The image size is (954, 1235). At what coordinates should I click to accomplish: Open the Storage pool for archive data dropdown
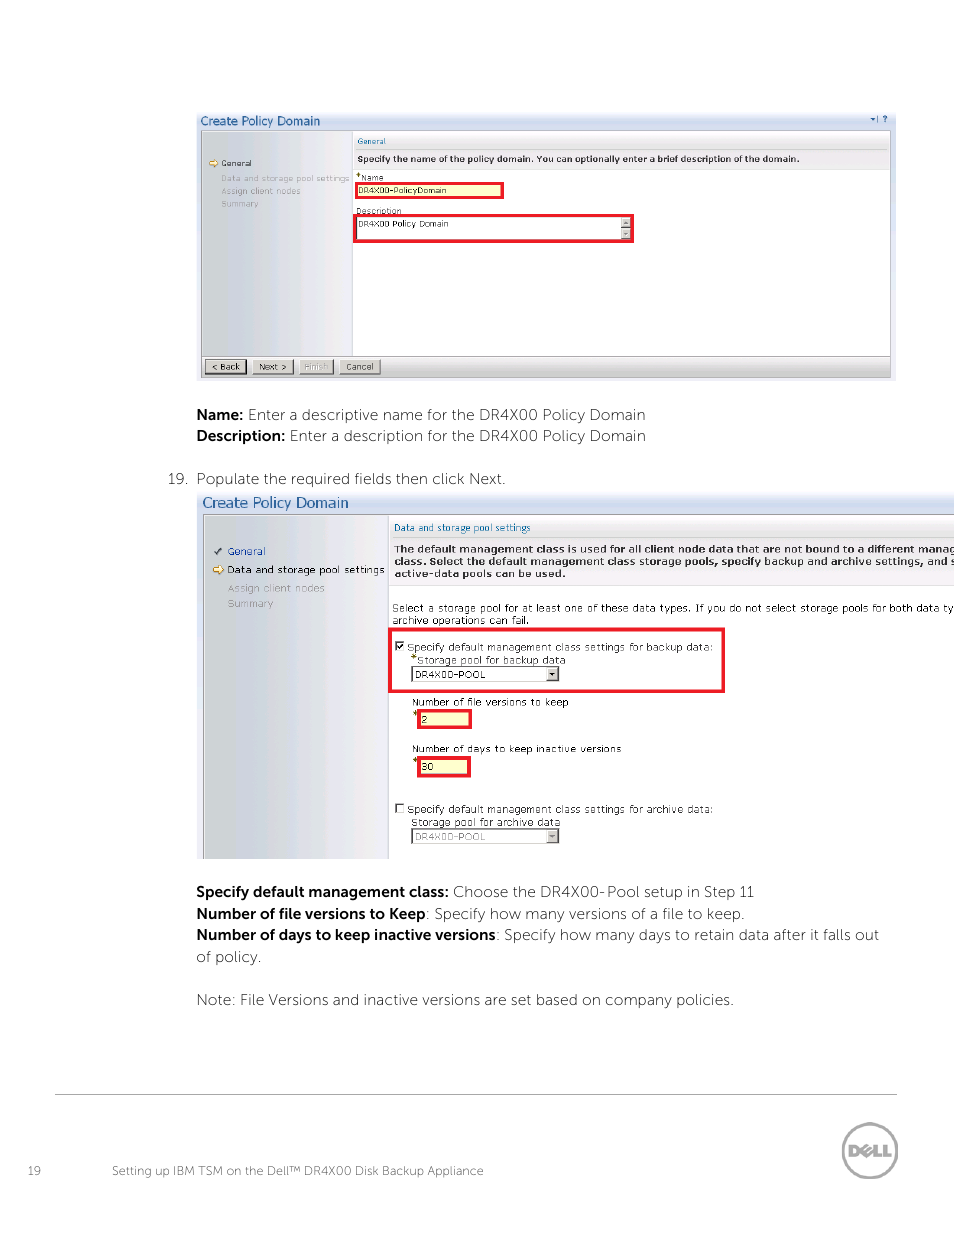click(x=552, y=837)
